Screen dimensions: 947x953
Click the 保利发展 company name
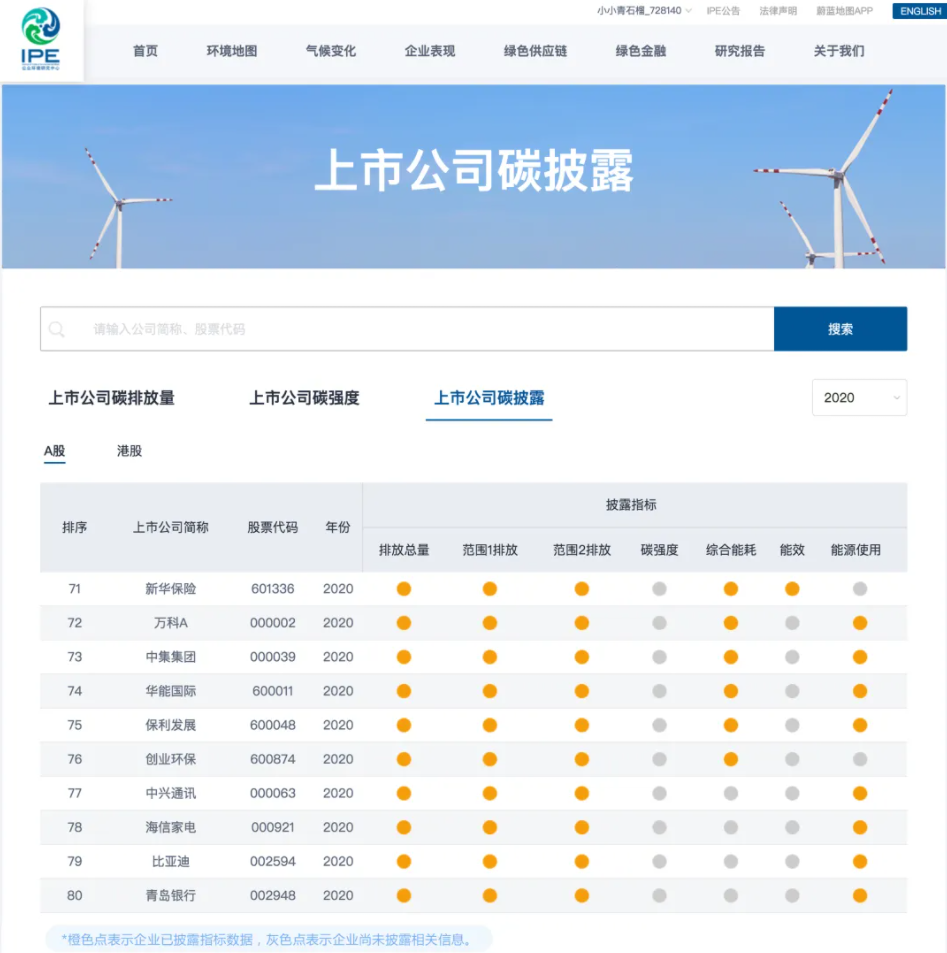coord(171,725)
